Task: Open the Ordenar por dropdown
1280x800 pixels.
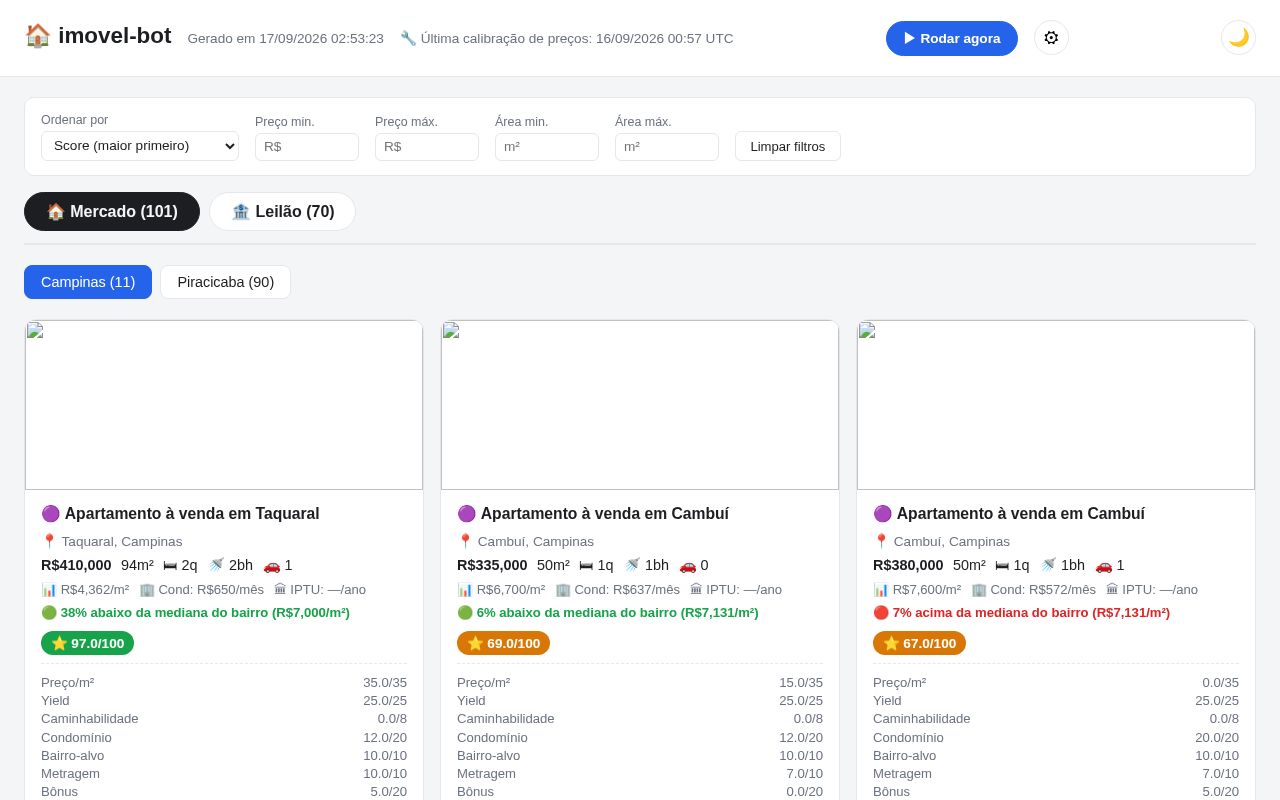Action: point(140,146)
